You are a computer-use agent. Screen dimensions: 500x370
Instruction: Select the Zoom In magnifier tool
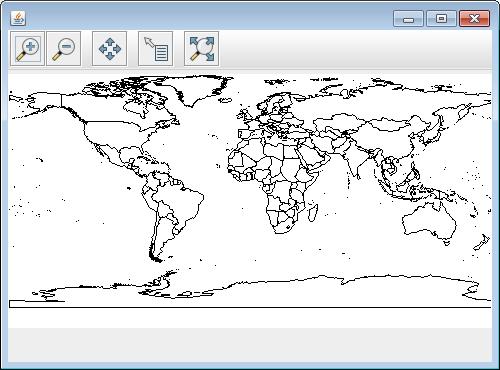tap(27, 49)
